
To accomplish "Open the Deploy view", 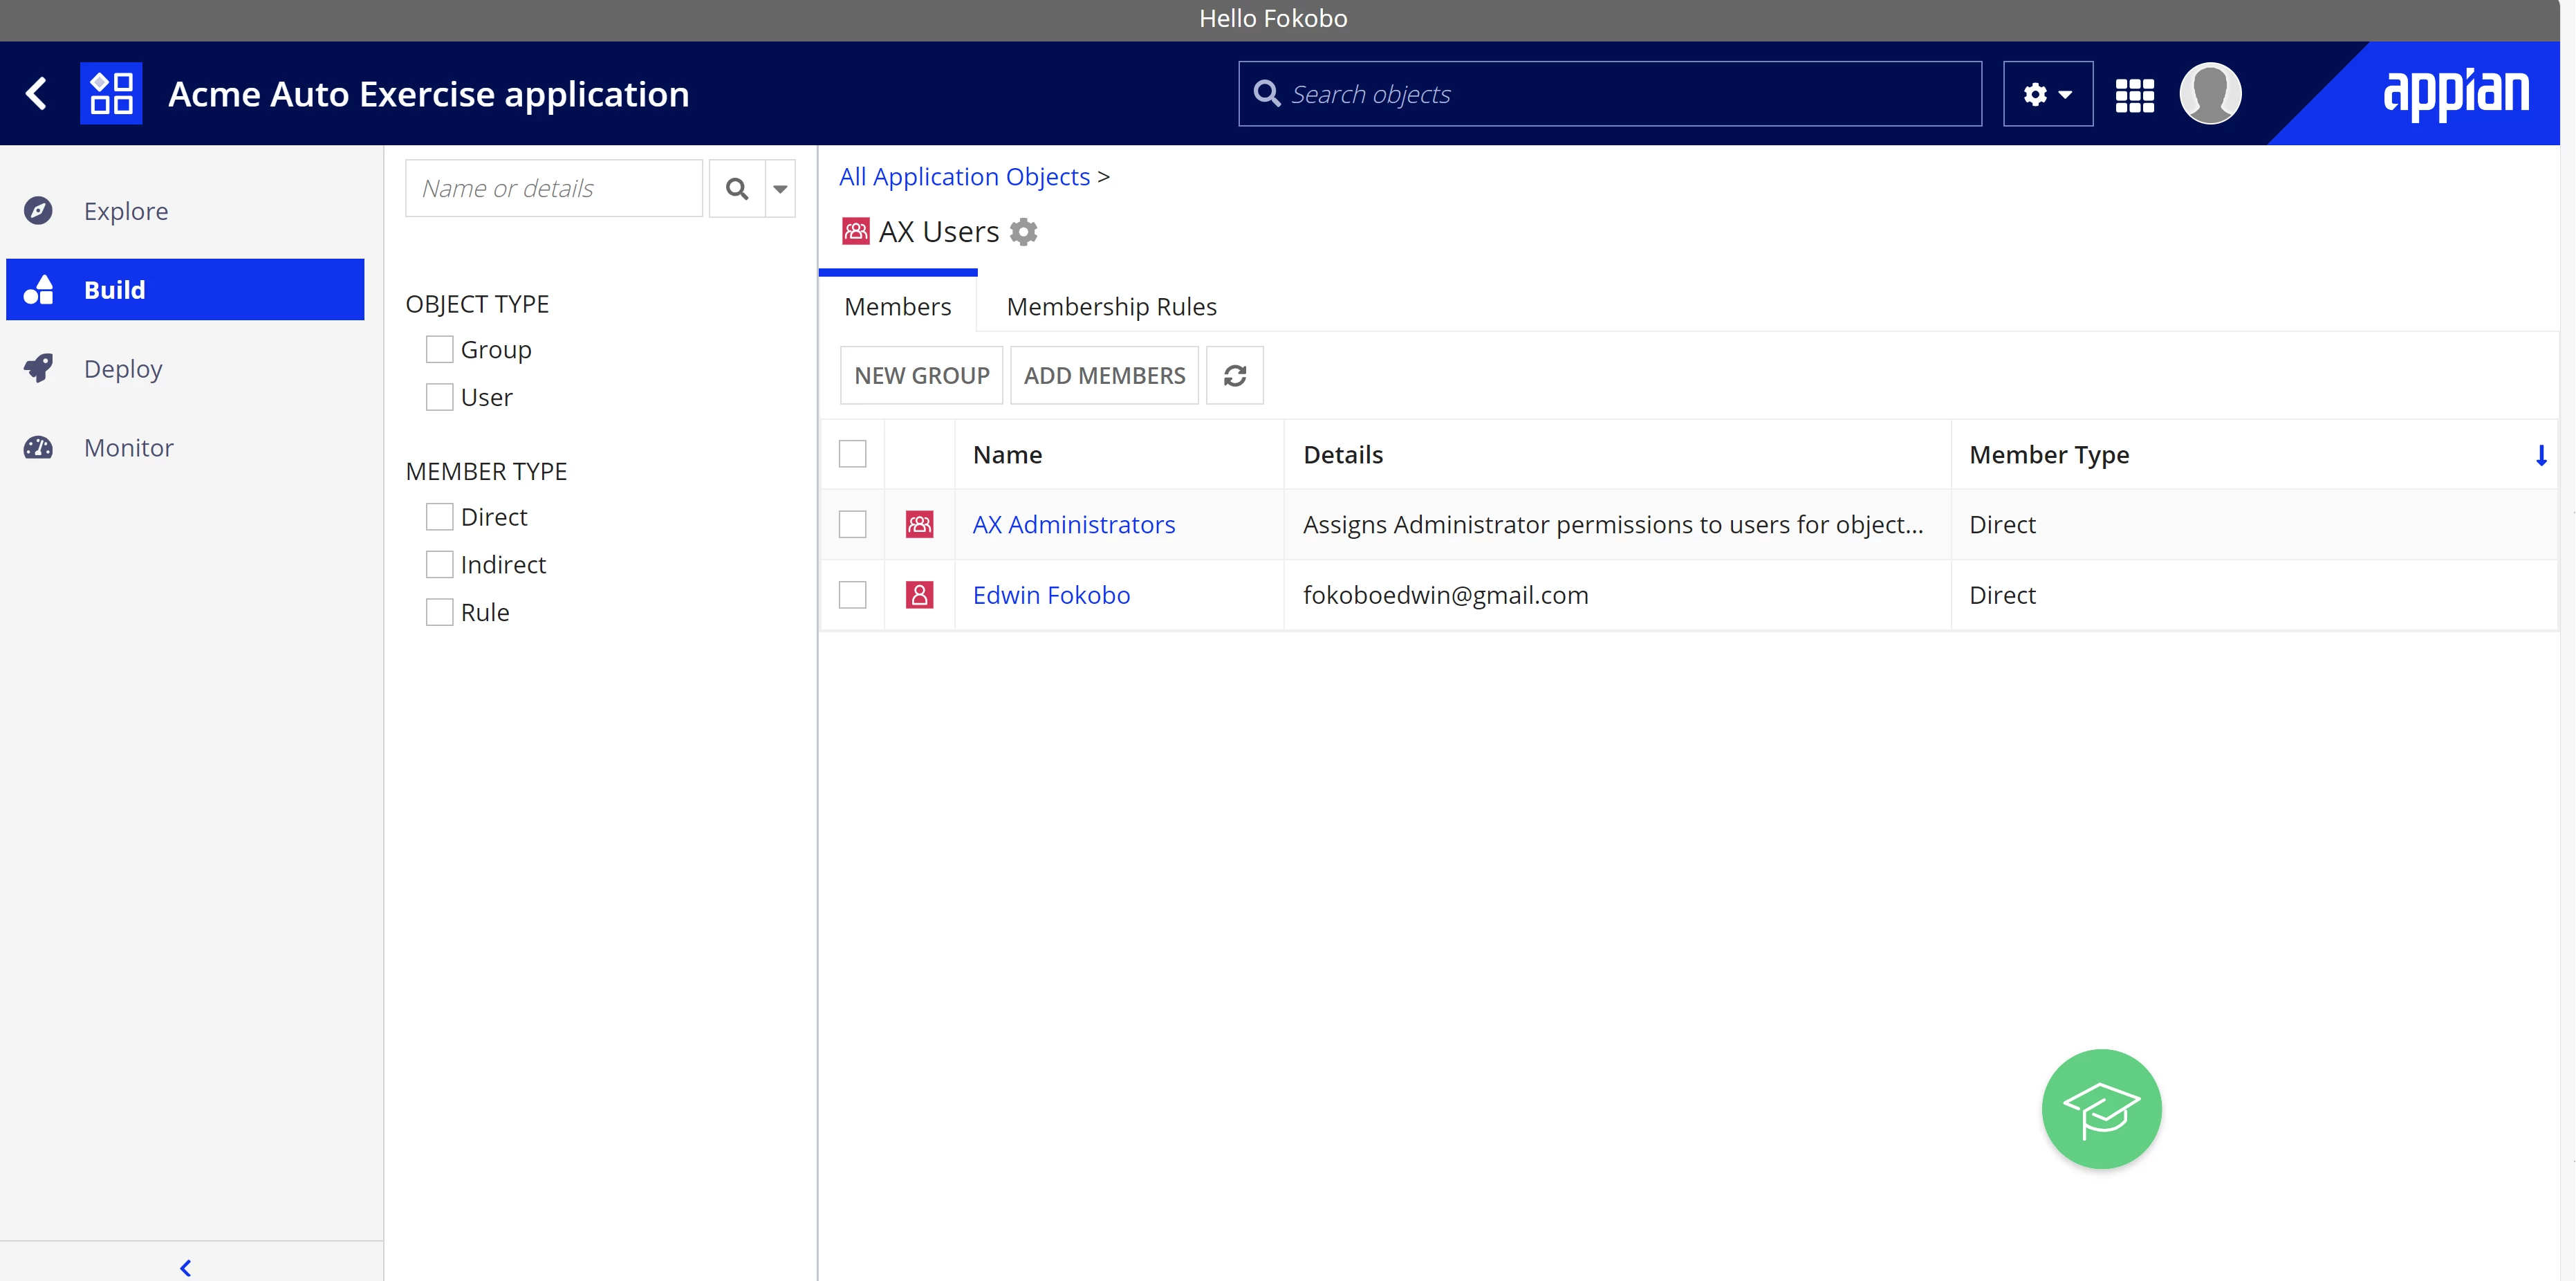I will click(186, 368).
